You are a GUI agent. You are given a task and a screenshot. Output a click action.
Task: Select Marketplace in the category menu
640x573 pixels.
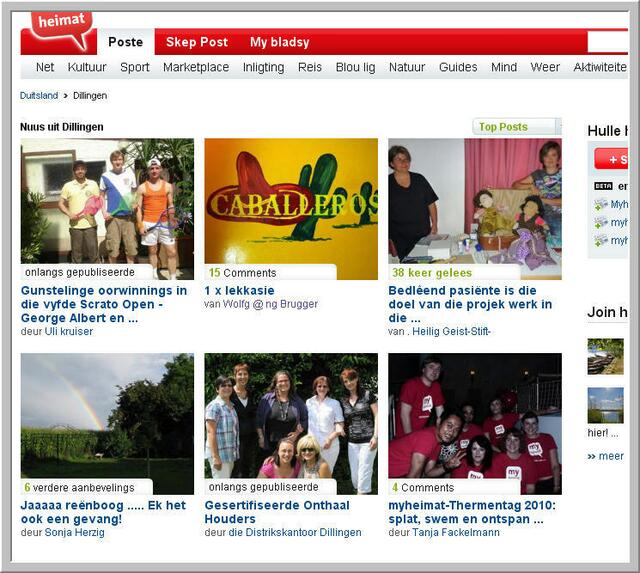pos(196,67)
